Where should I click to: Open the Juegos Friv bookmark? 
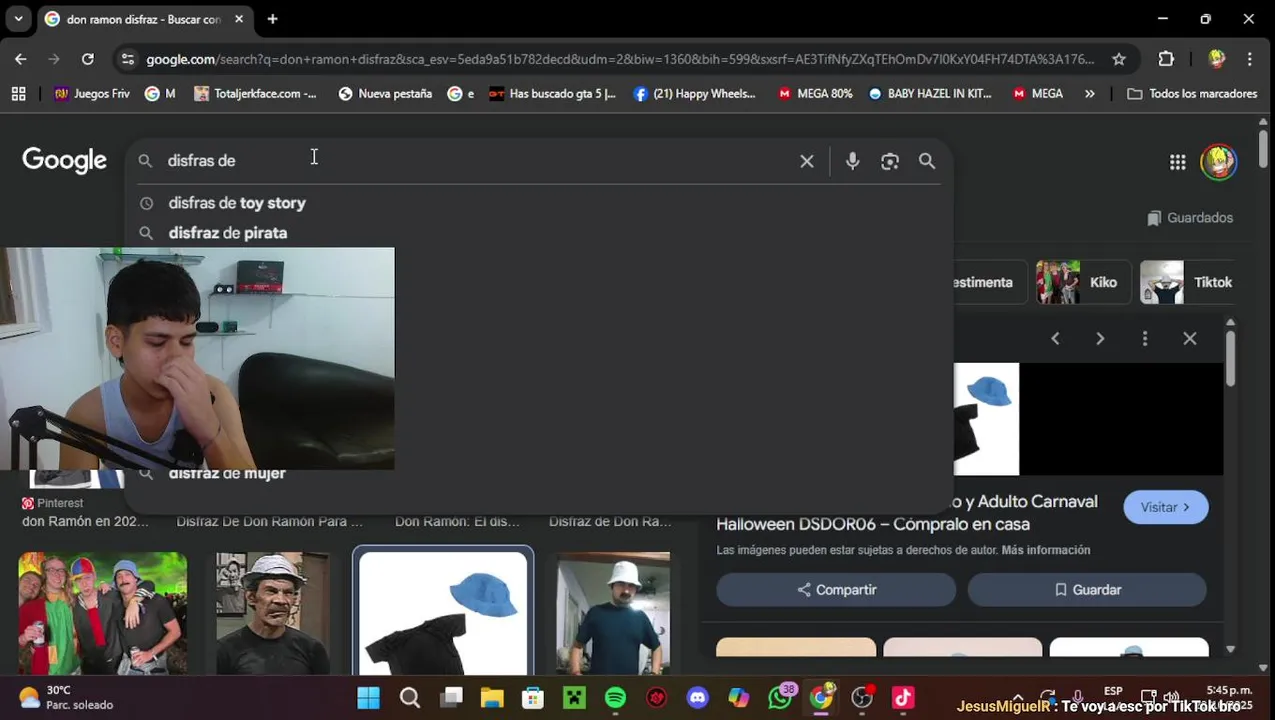[92, 93]
